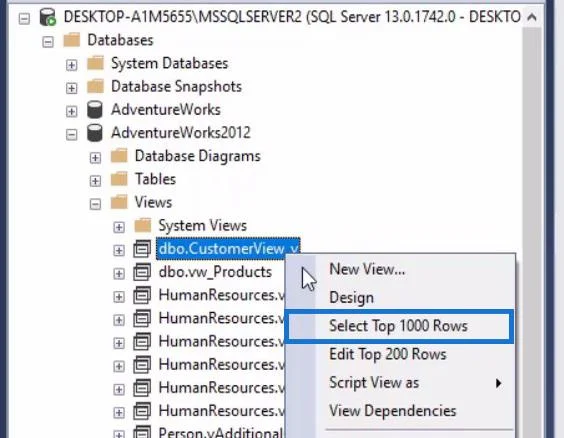564x438 pixels.
Task: Click the AdventureWorks2012 database cylinder icon
Action: [95, 133]
